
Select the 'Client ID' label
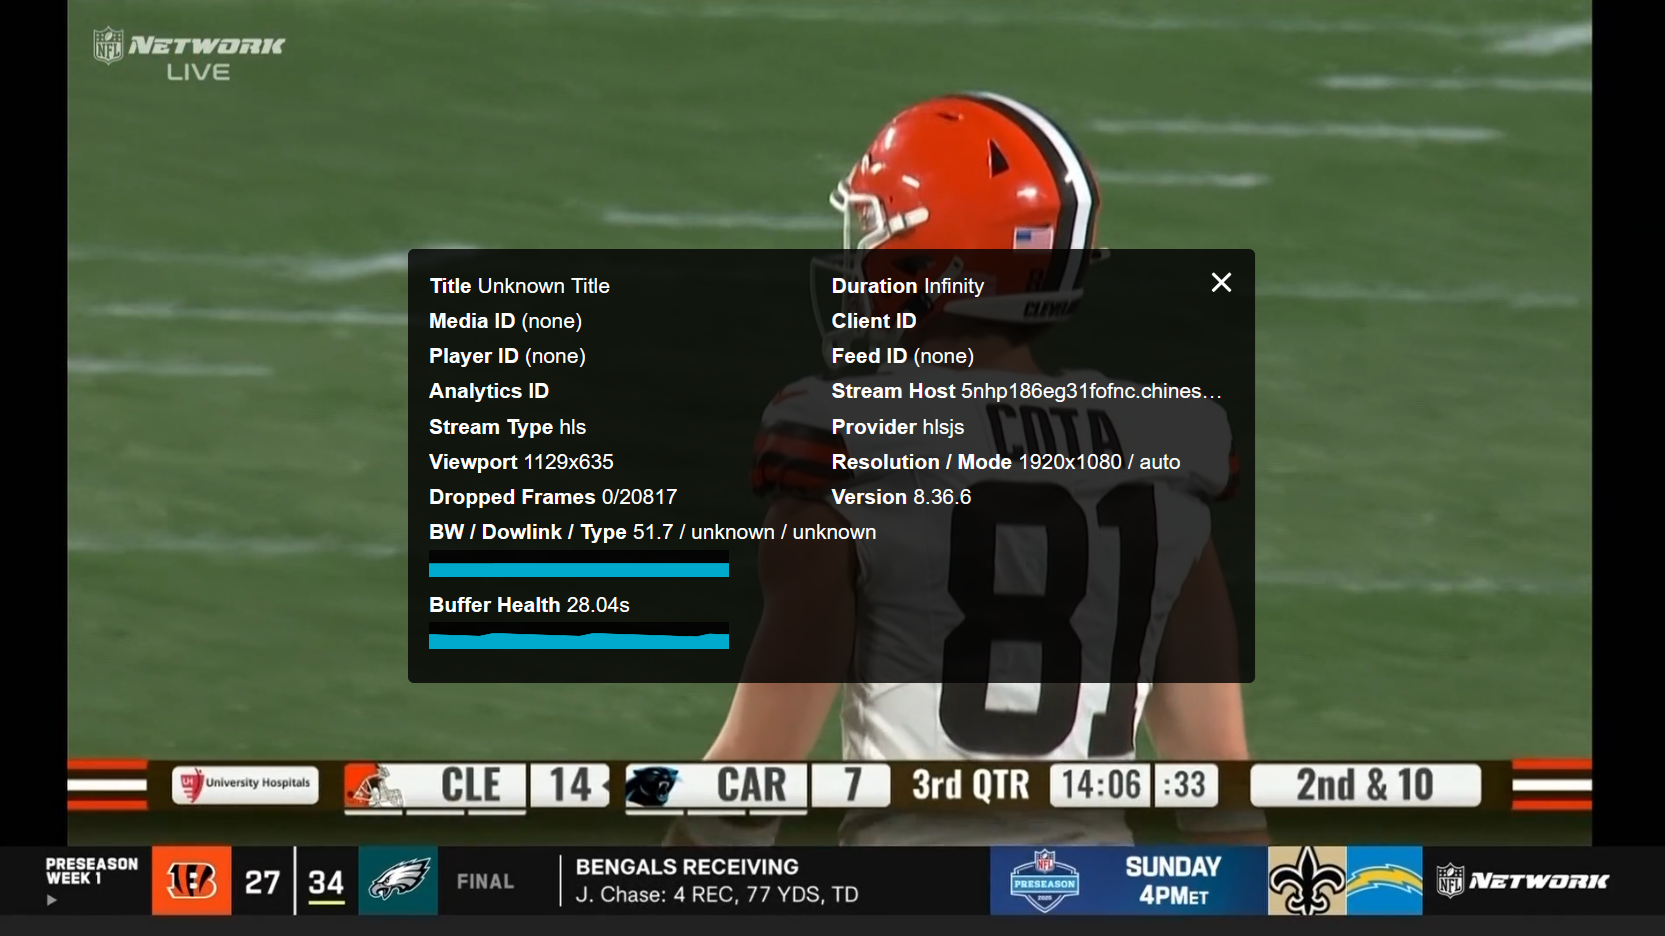coord(873,321)
